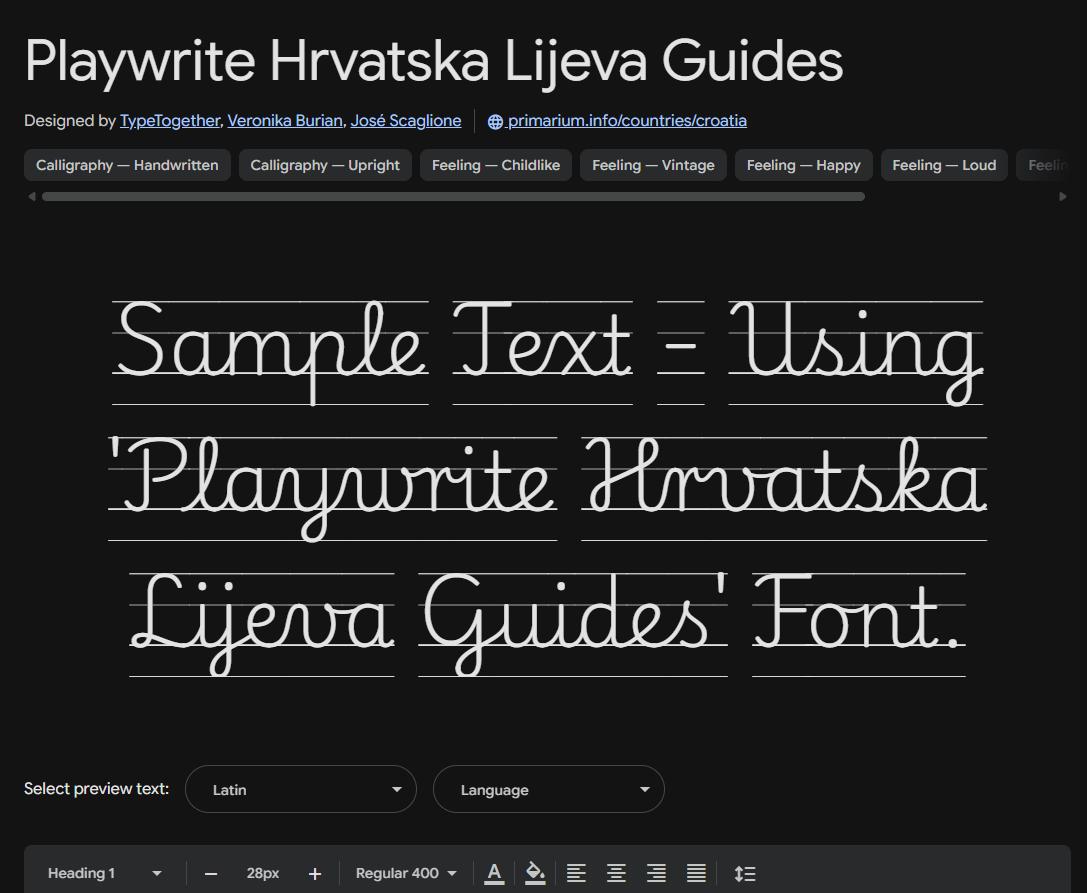Select the Calligraphy — Upright tag
1087x893 pixels.
point(325,165)
